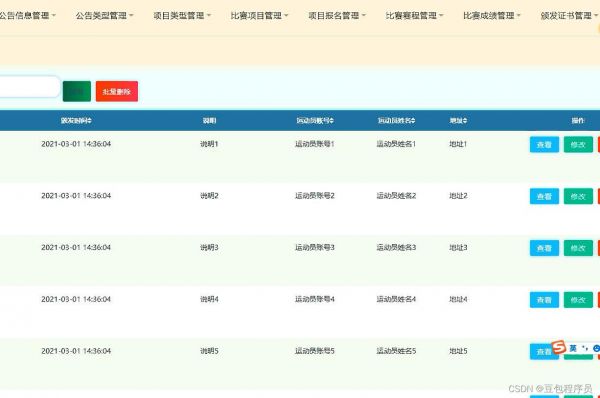Open the 公告信息管理 menu
This screenshot has height=398, width=600.
[28, 16]
